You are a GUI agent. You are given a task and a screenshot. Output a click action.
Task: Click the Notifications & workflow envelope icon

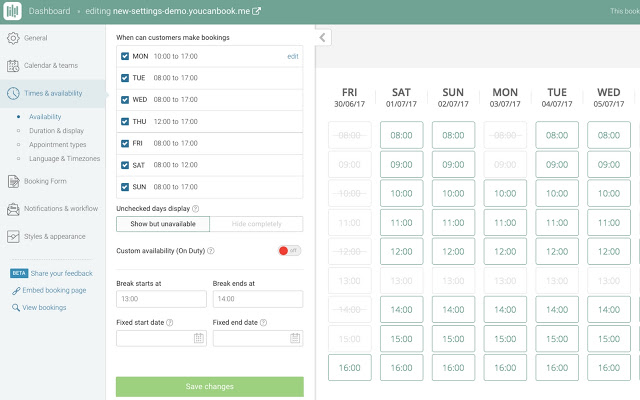(13, 209)
